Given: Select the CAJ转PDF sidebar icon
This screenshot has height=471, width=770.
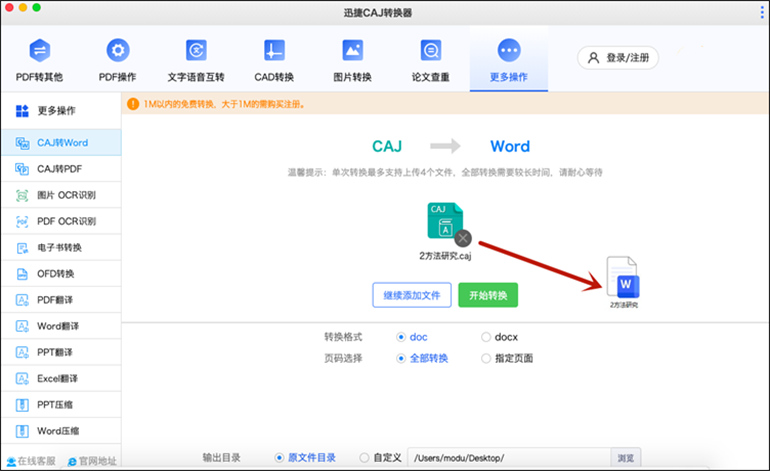Looking at the screenshot, I should tap(22, 169).
